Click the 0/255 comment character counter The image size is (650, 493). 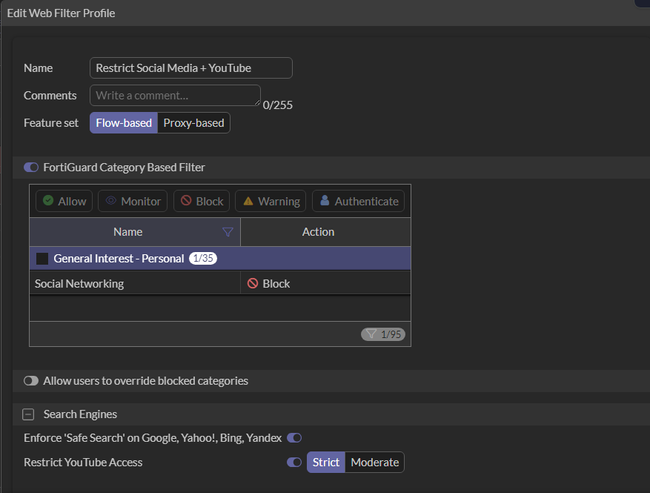click(x=278, y=105)
